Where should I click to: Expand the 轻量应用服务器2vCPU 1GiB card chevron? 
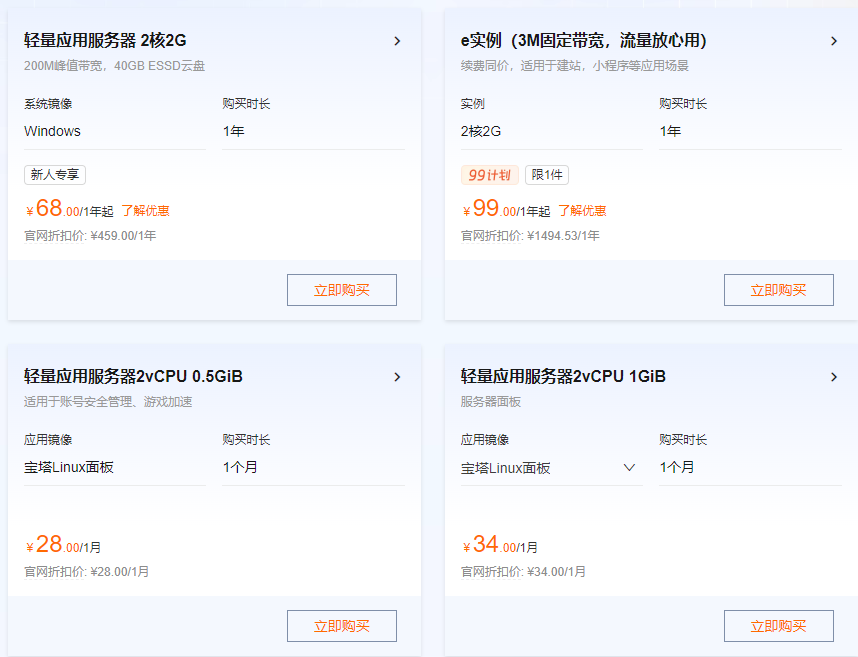click(x=834, y=377)
